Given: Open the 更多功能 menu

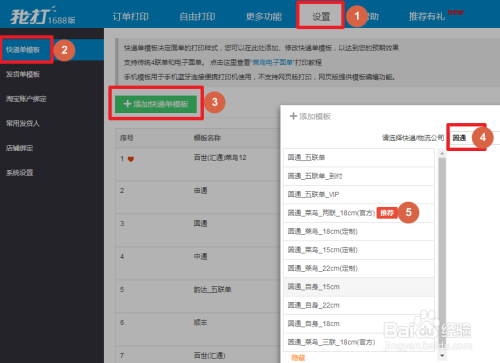Looking at the screenshot, I should tap(264, 16).
